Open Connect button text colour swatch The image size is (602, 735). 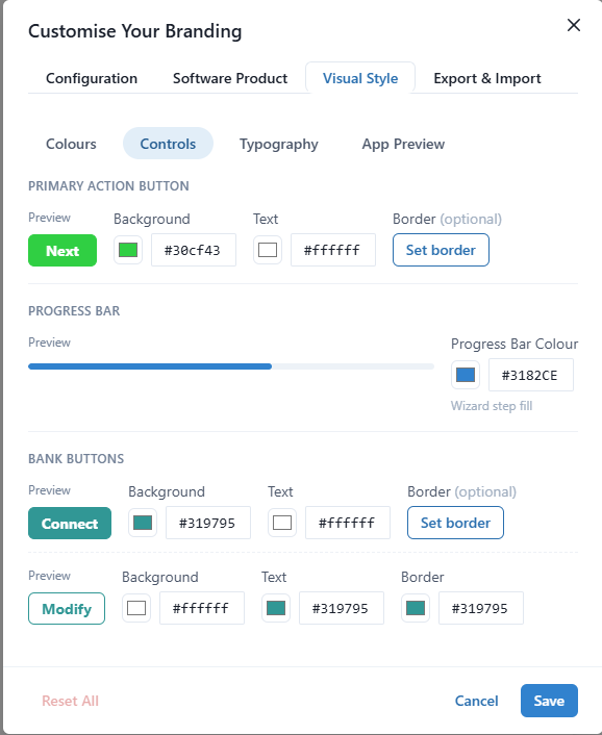coord(282,523)
